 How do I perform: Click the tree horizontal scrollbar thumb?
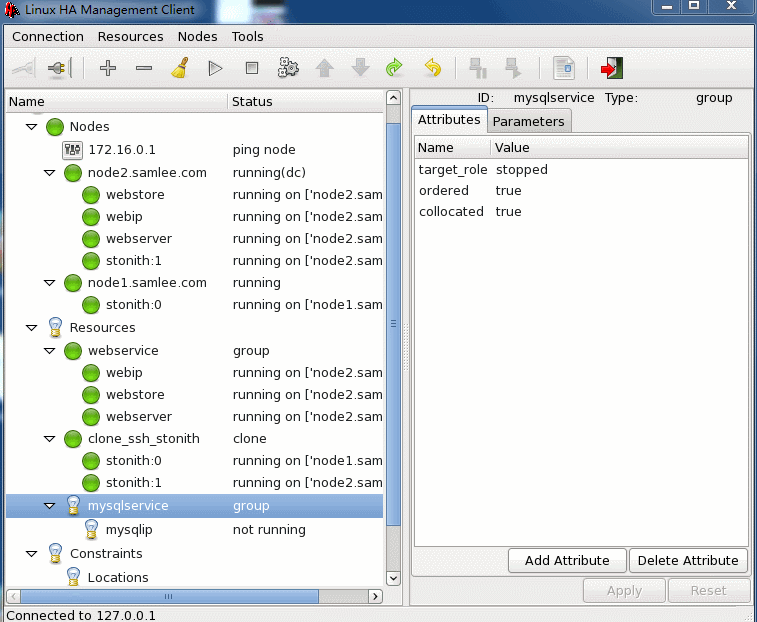coord(169,596)
